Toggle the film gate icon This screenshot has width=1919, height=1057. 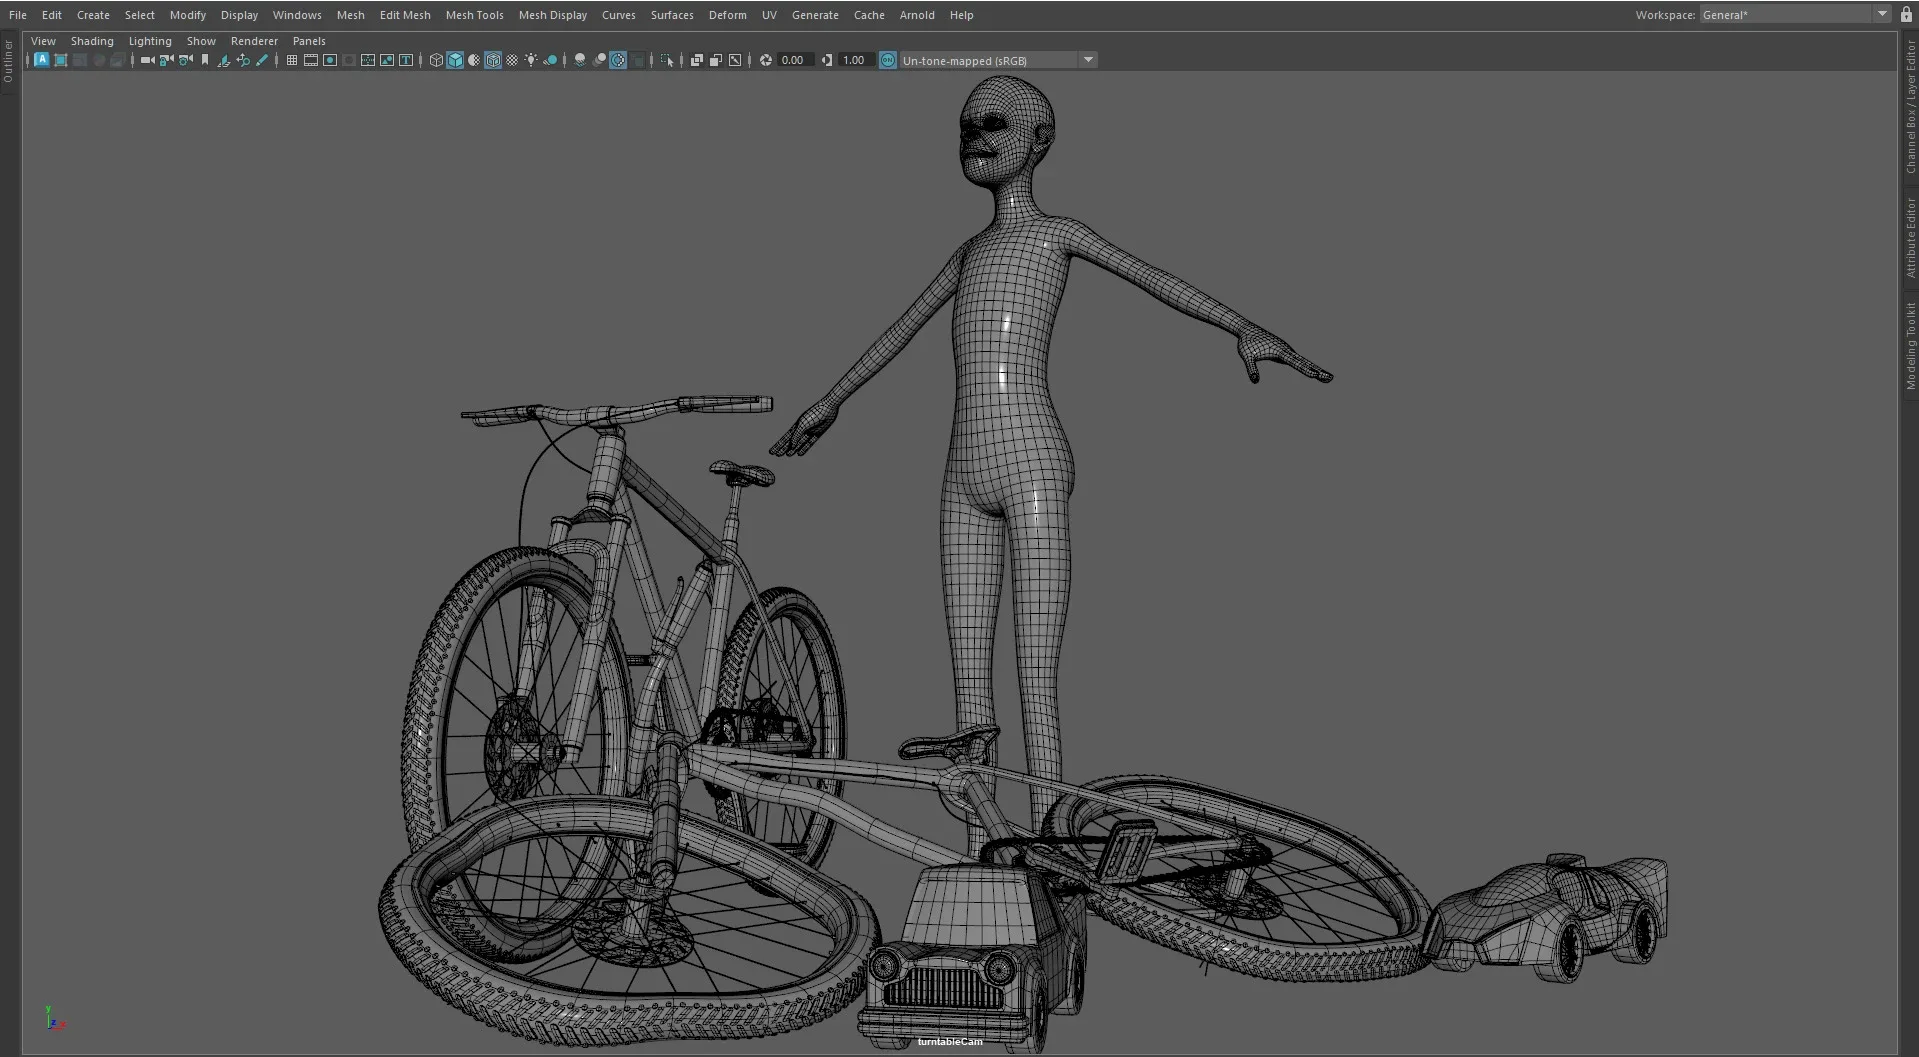[311, 60]
